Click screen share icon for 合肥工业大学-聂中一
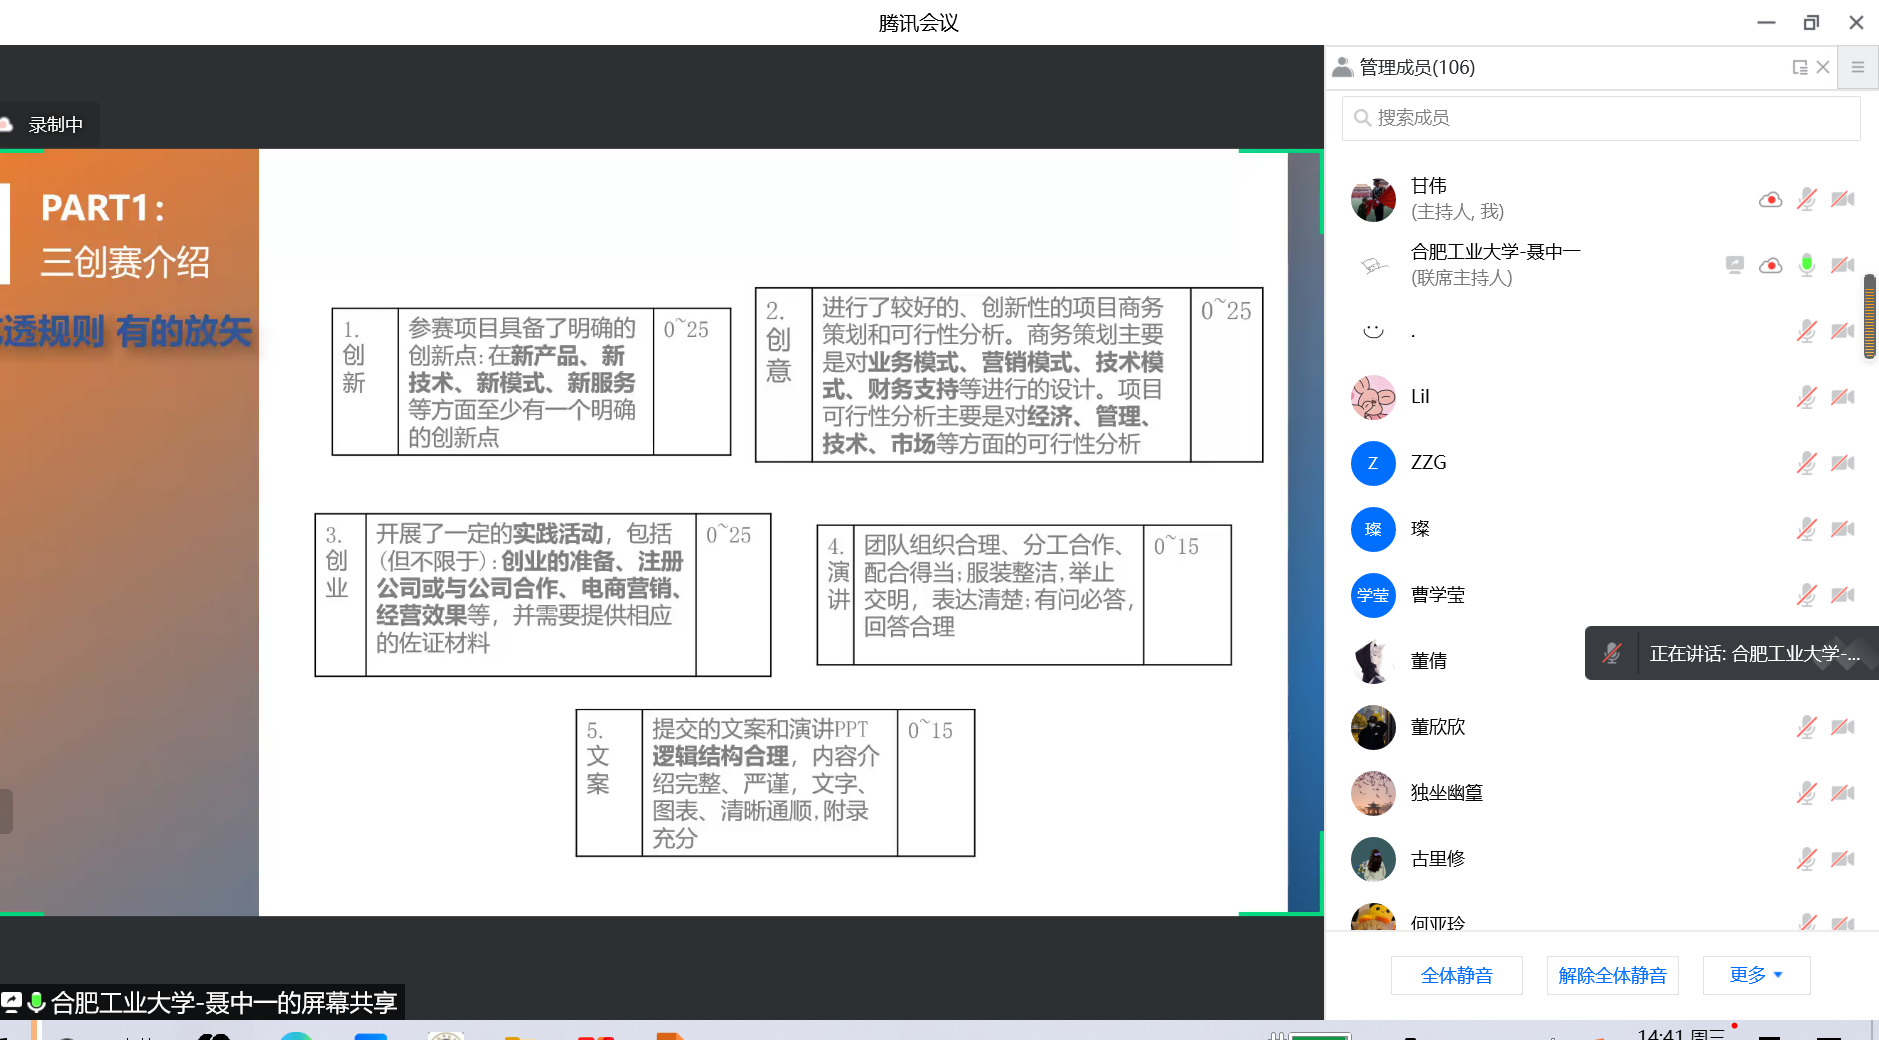The image size is (1879, 1040). pyautogui.click(x=1734, y=265)
